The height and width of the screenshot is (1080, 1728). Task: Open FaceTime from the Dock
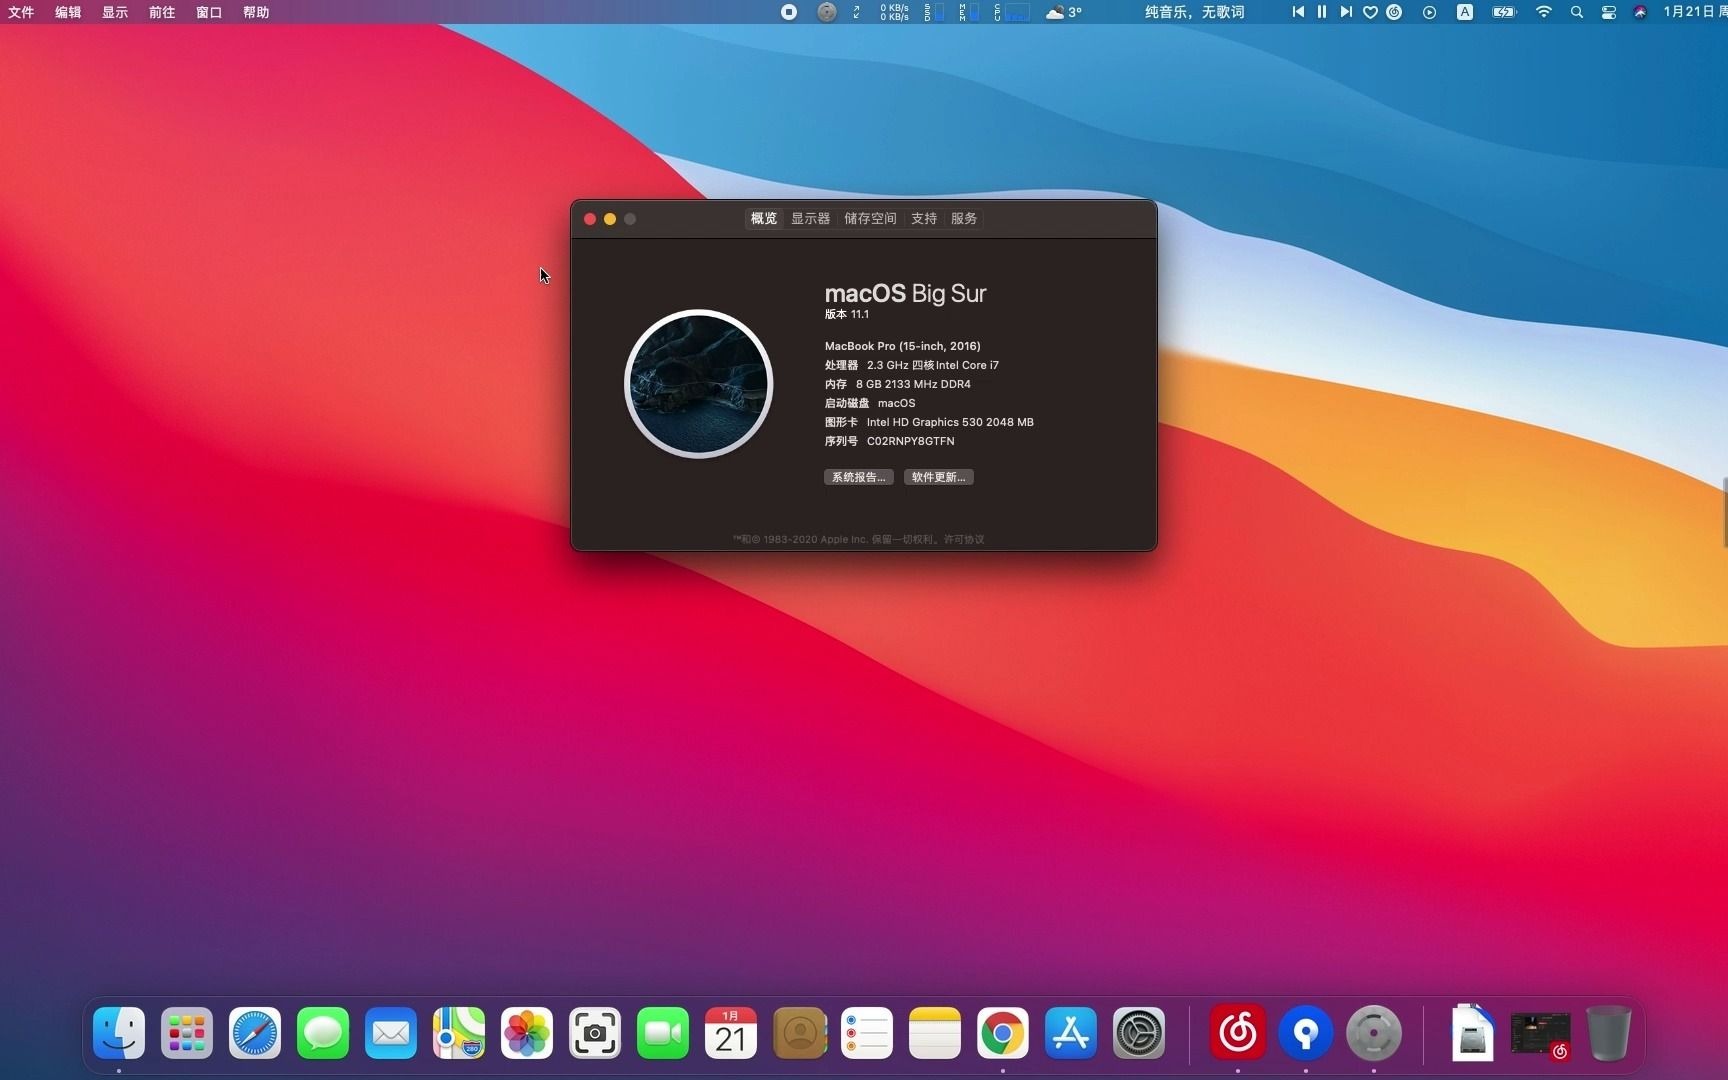point(663,1033)
